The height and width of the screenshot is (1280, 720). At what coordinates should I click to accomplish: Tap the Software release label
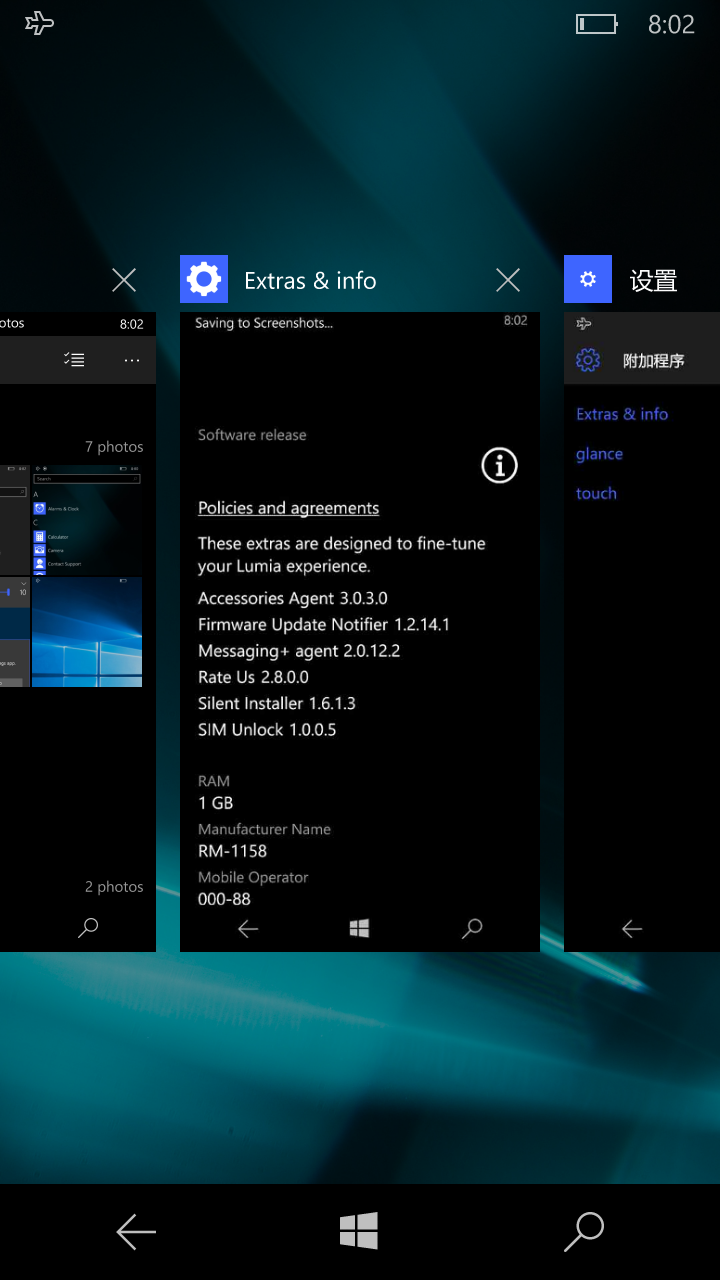point(252,435)
